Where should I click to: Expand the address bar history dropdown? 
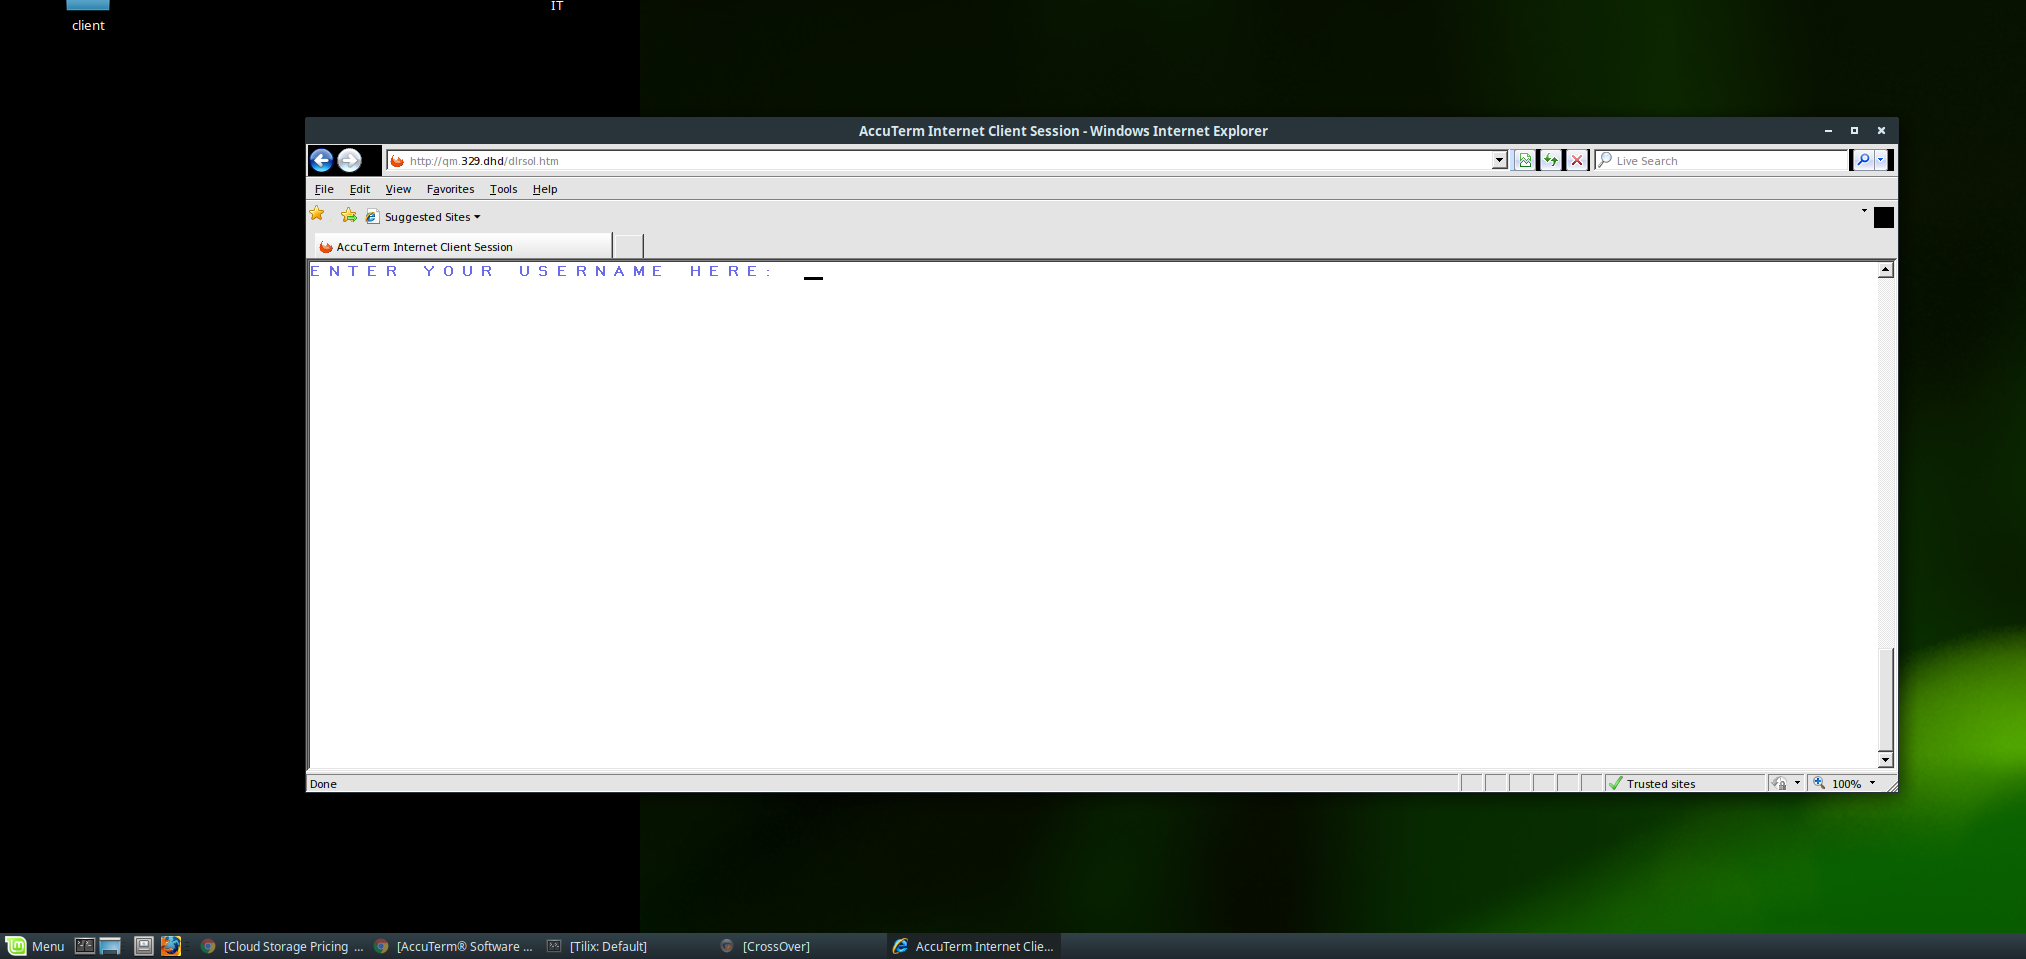(x=1499, y=160)
